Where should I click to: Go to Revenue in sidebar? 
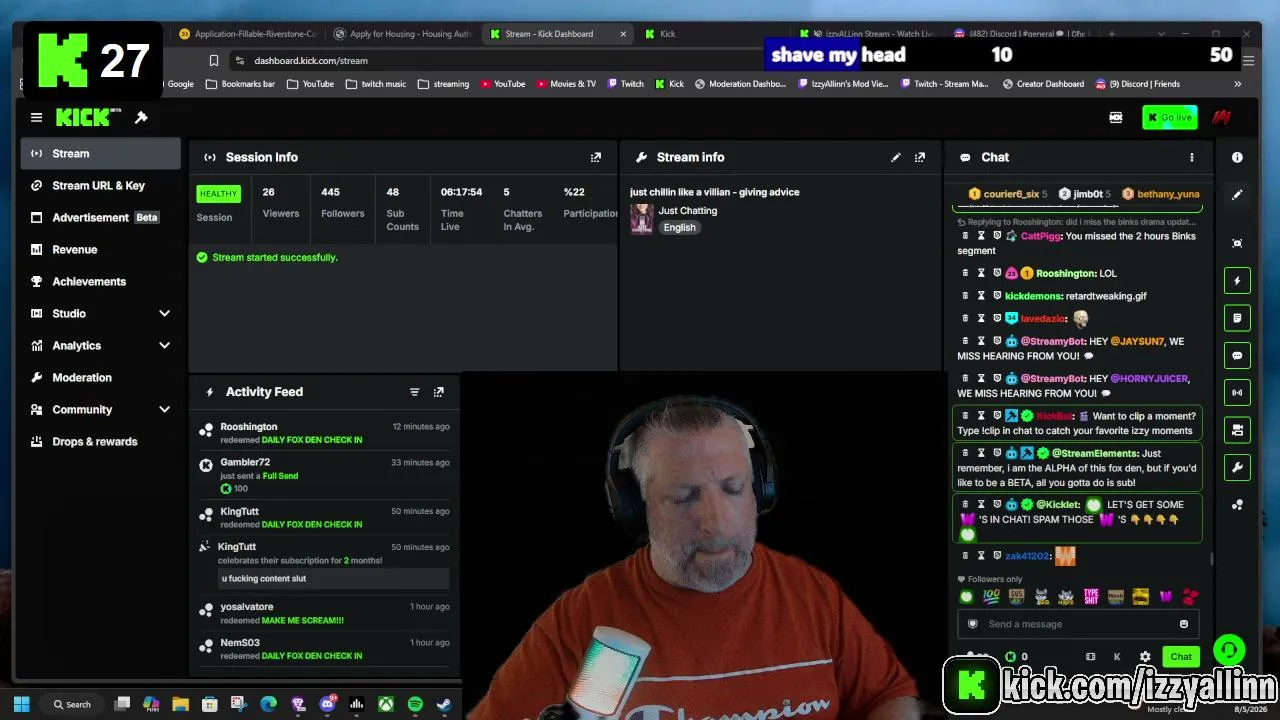[101, 250]
